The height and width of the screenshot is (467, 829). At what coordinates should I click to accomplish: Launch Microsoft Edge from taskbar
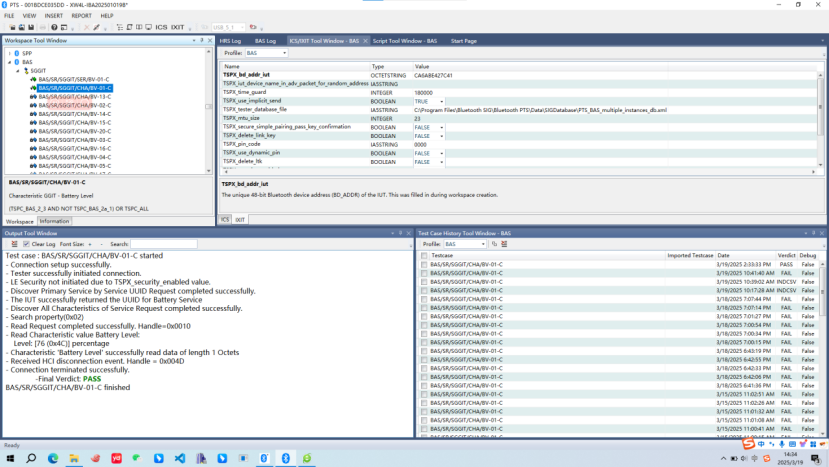click(53, 458)
